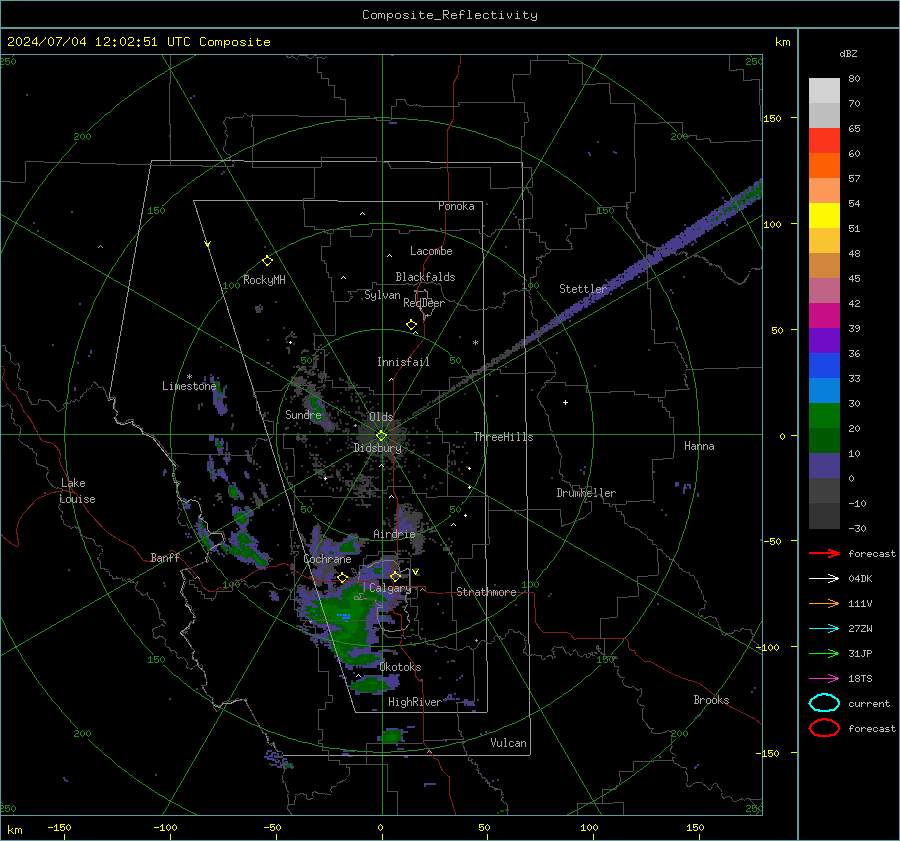Pick the bright yellow 51–54 dBZ swatch

tap(824, 216)
